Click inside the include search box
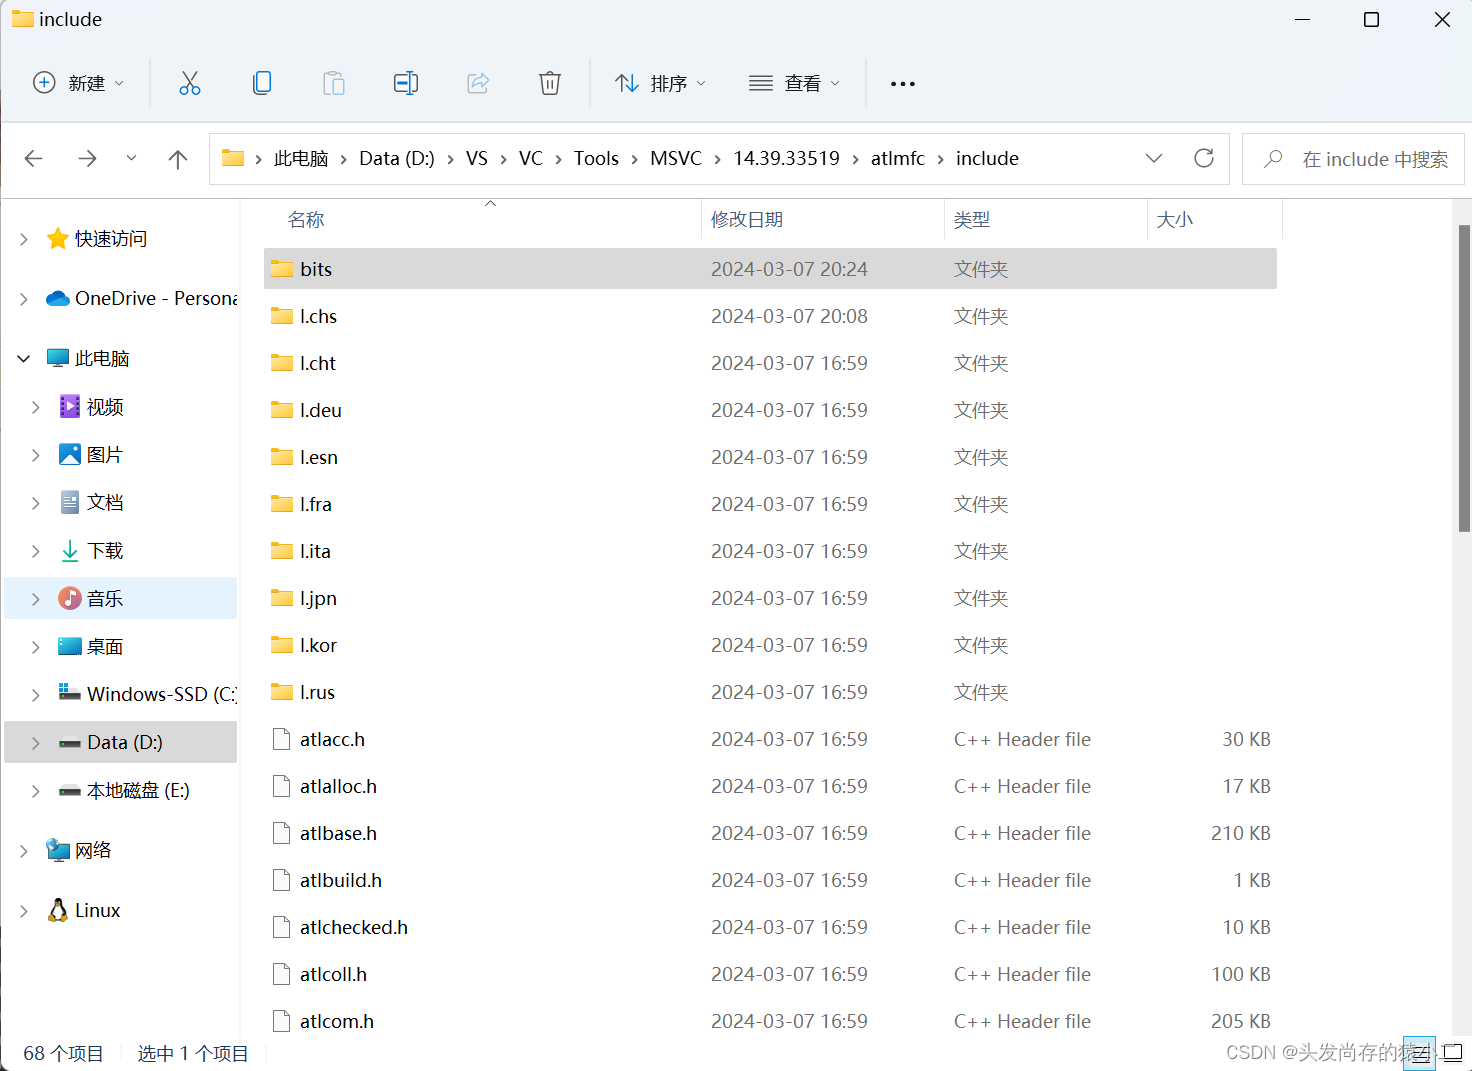 click(1352, 158)
